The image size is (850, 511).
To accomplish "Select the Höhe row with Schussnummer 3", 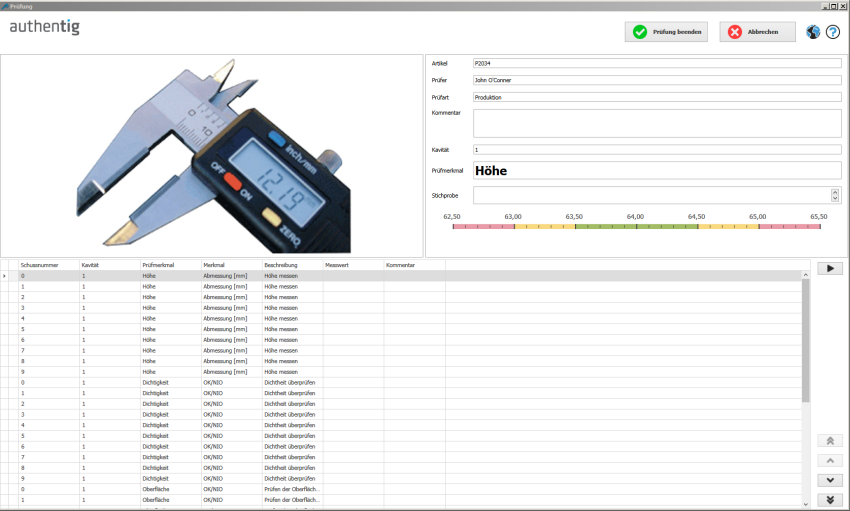I will pyautogui.click(x=401, y=308).
